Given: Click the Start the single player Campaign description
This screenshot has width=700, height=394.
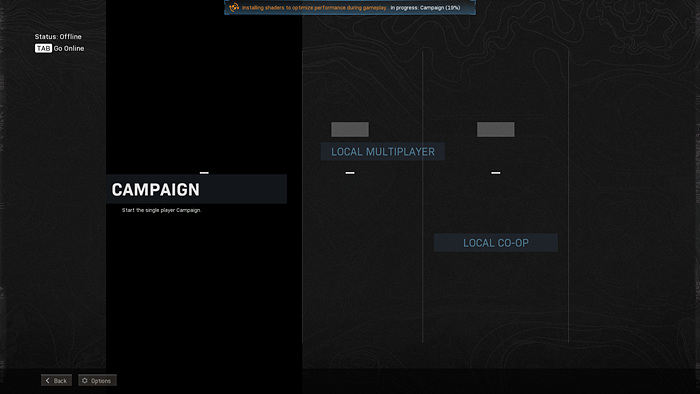Looking at the screenshot, I should 162,210.
